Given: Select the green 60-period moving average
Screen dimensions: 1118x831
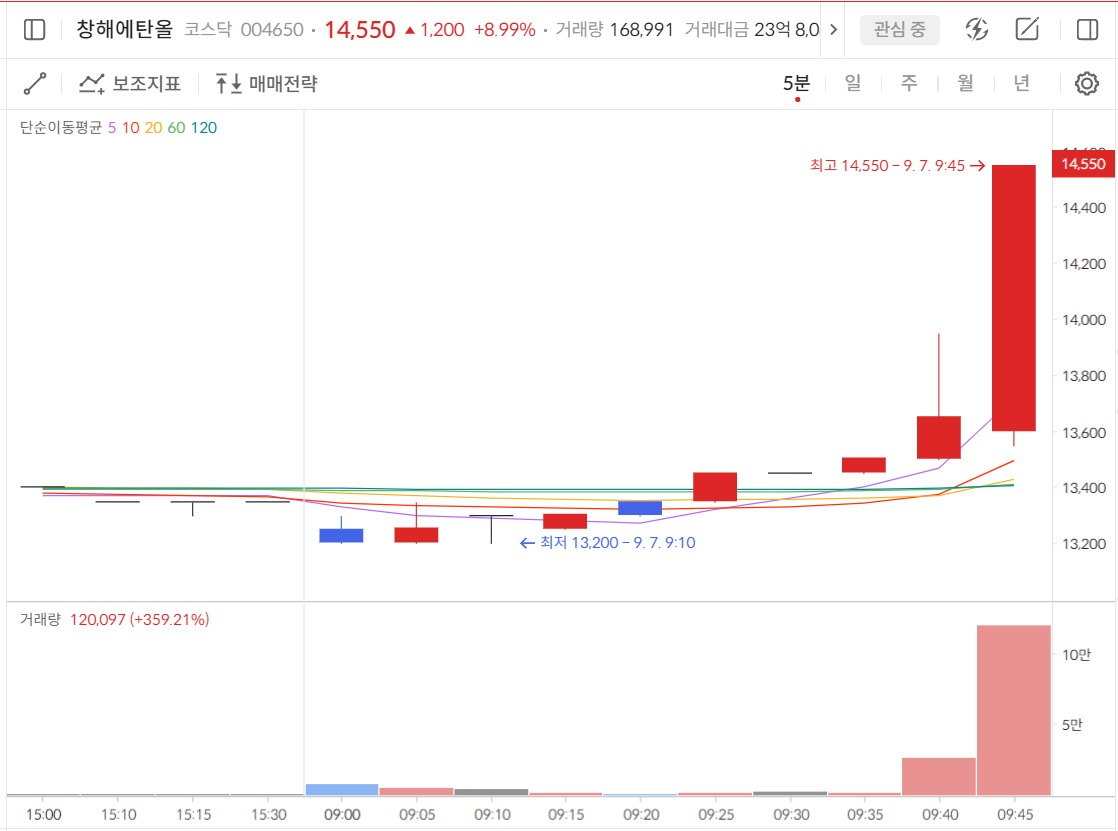Looking at the screenshot, I should click(x=176, y=128).
